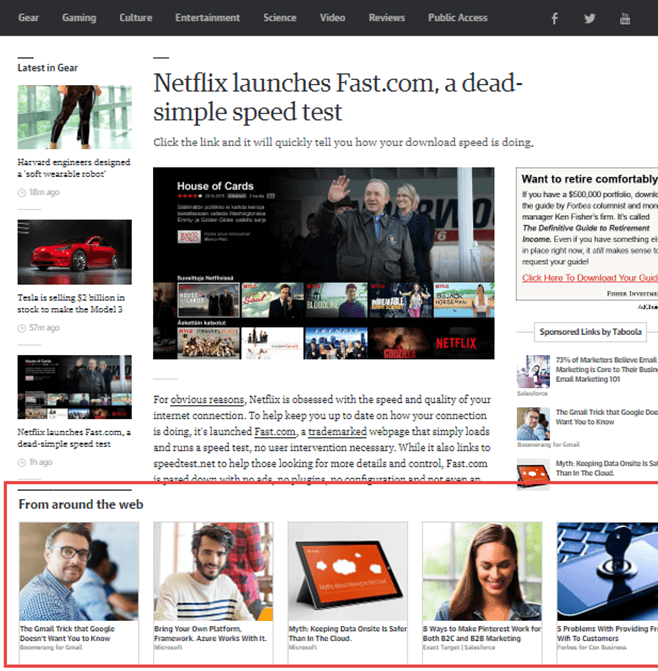Open the Twitter social icon
Viewport: 658px width, 671px height.
(x=590, y=18)
